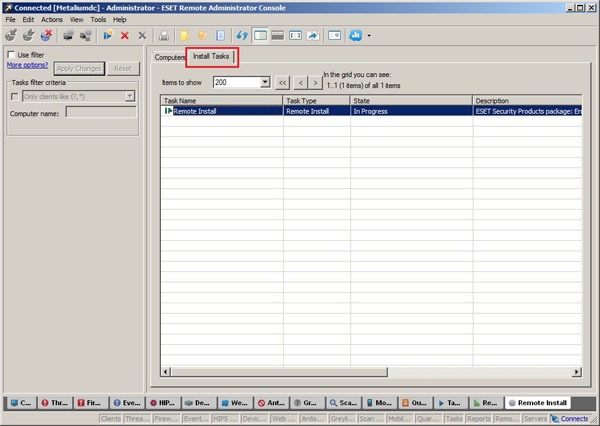Go to first page with << button

(x=282, y=83)
